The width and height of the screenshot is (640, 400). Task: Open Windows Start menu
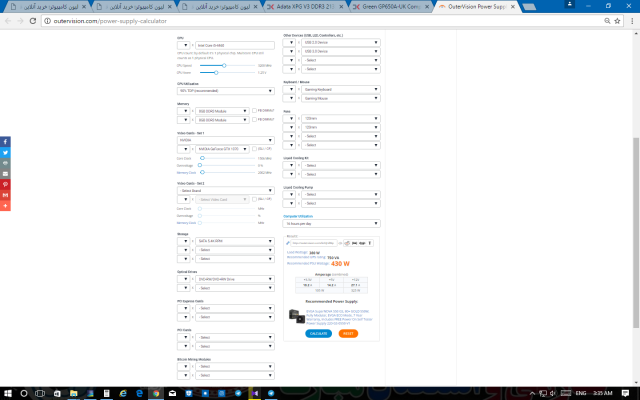coord(7,393)
